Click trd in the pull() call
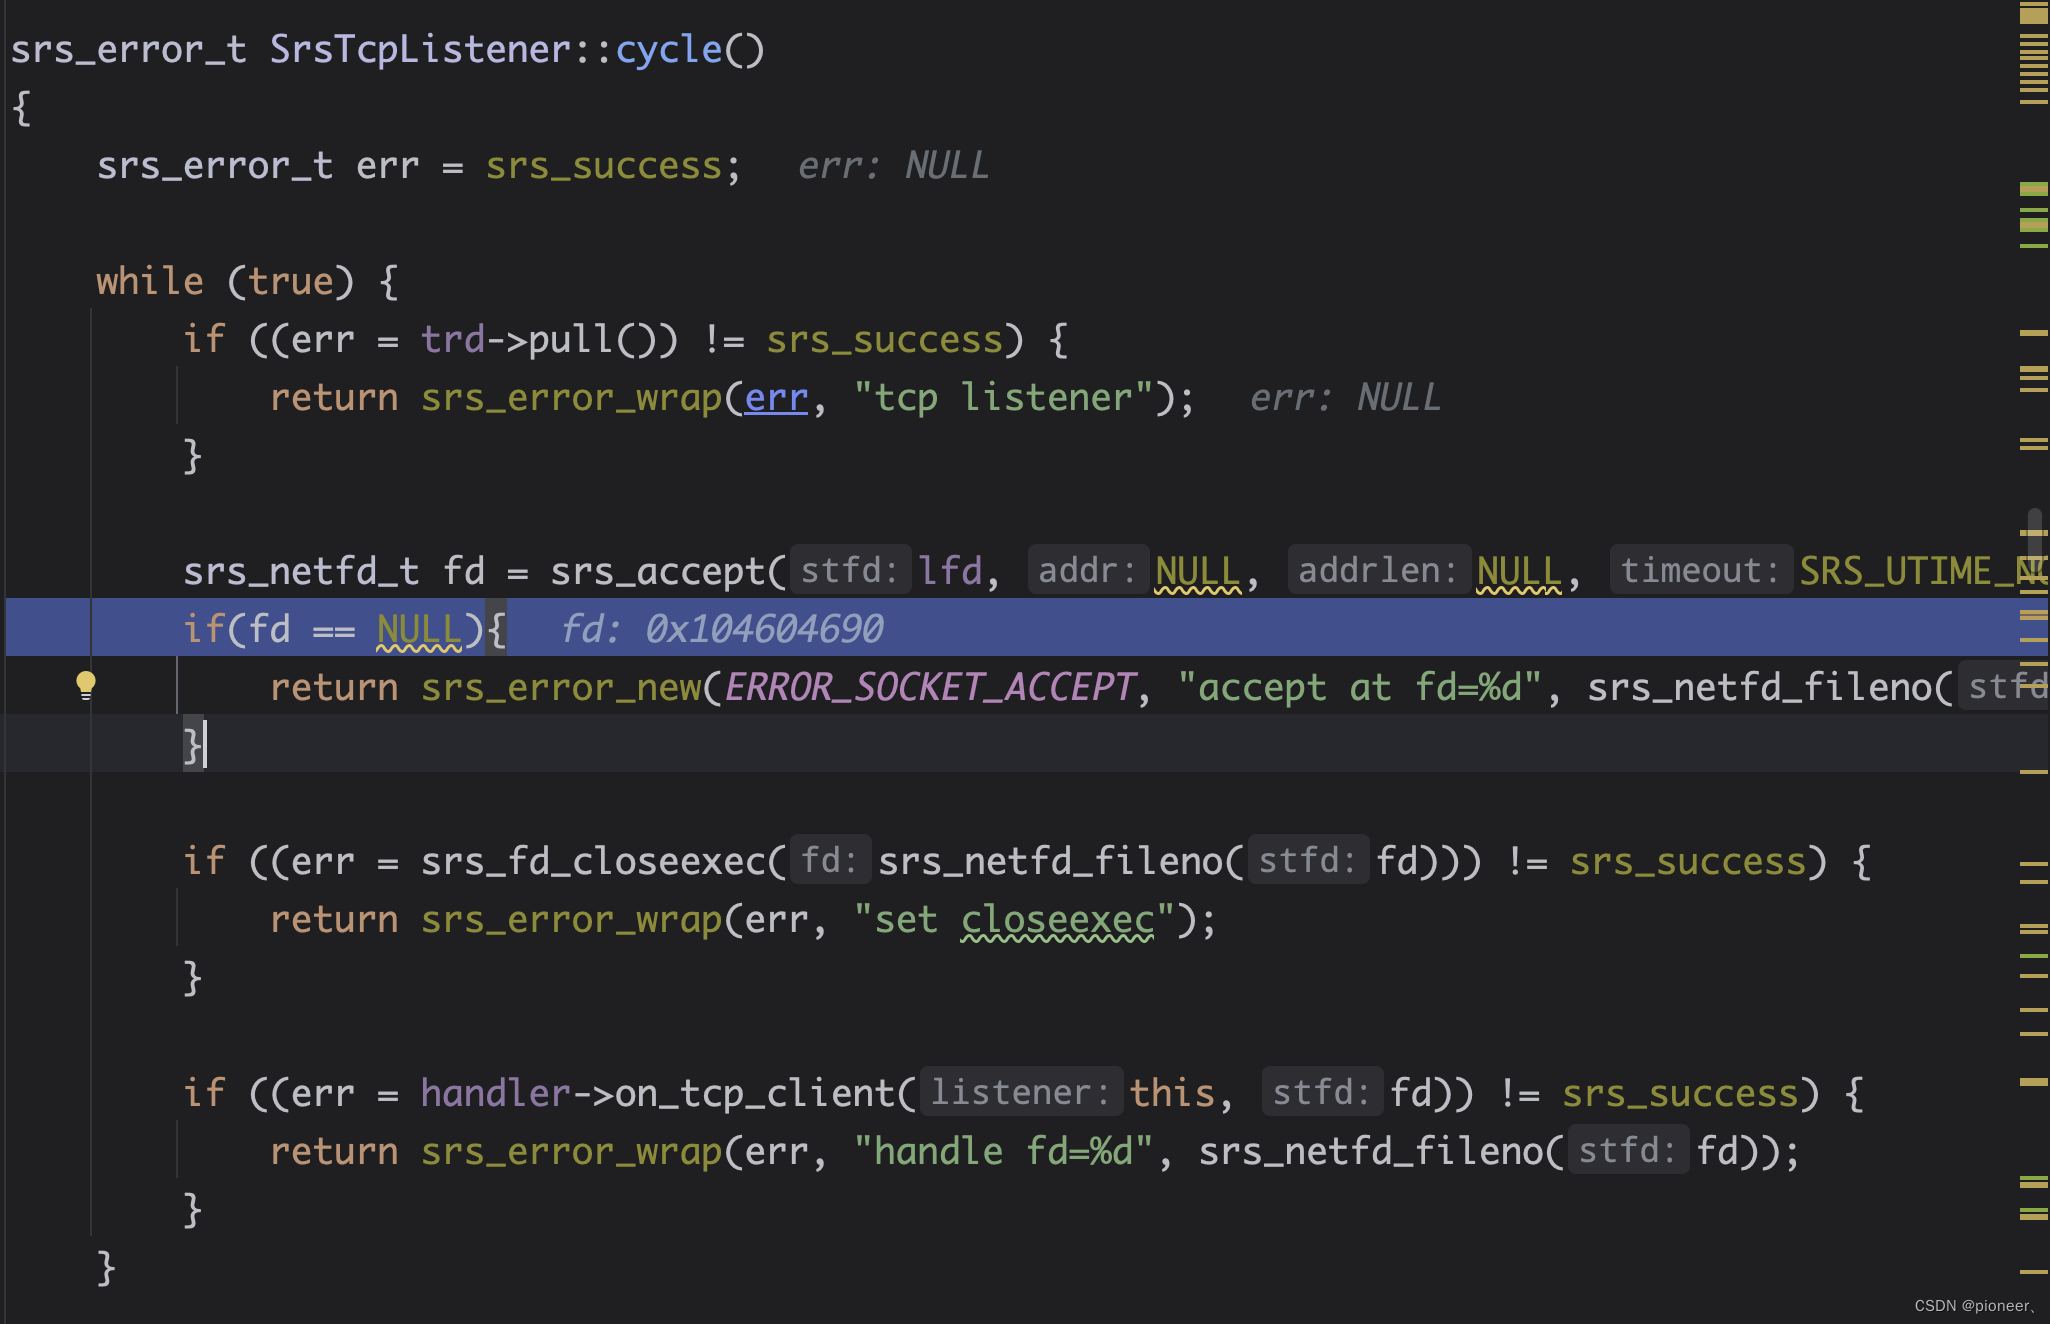The height and width of the screenshot is (1324, 2050). coord(452,340)
